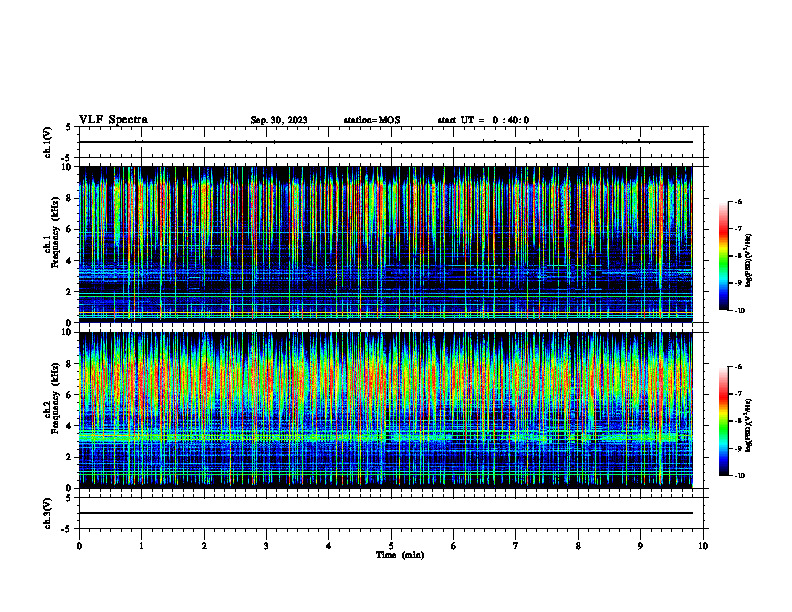Click the '-6' label on ch.1 colorbar
792x612 pixels.
click(738, 201)
